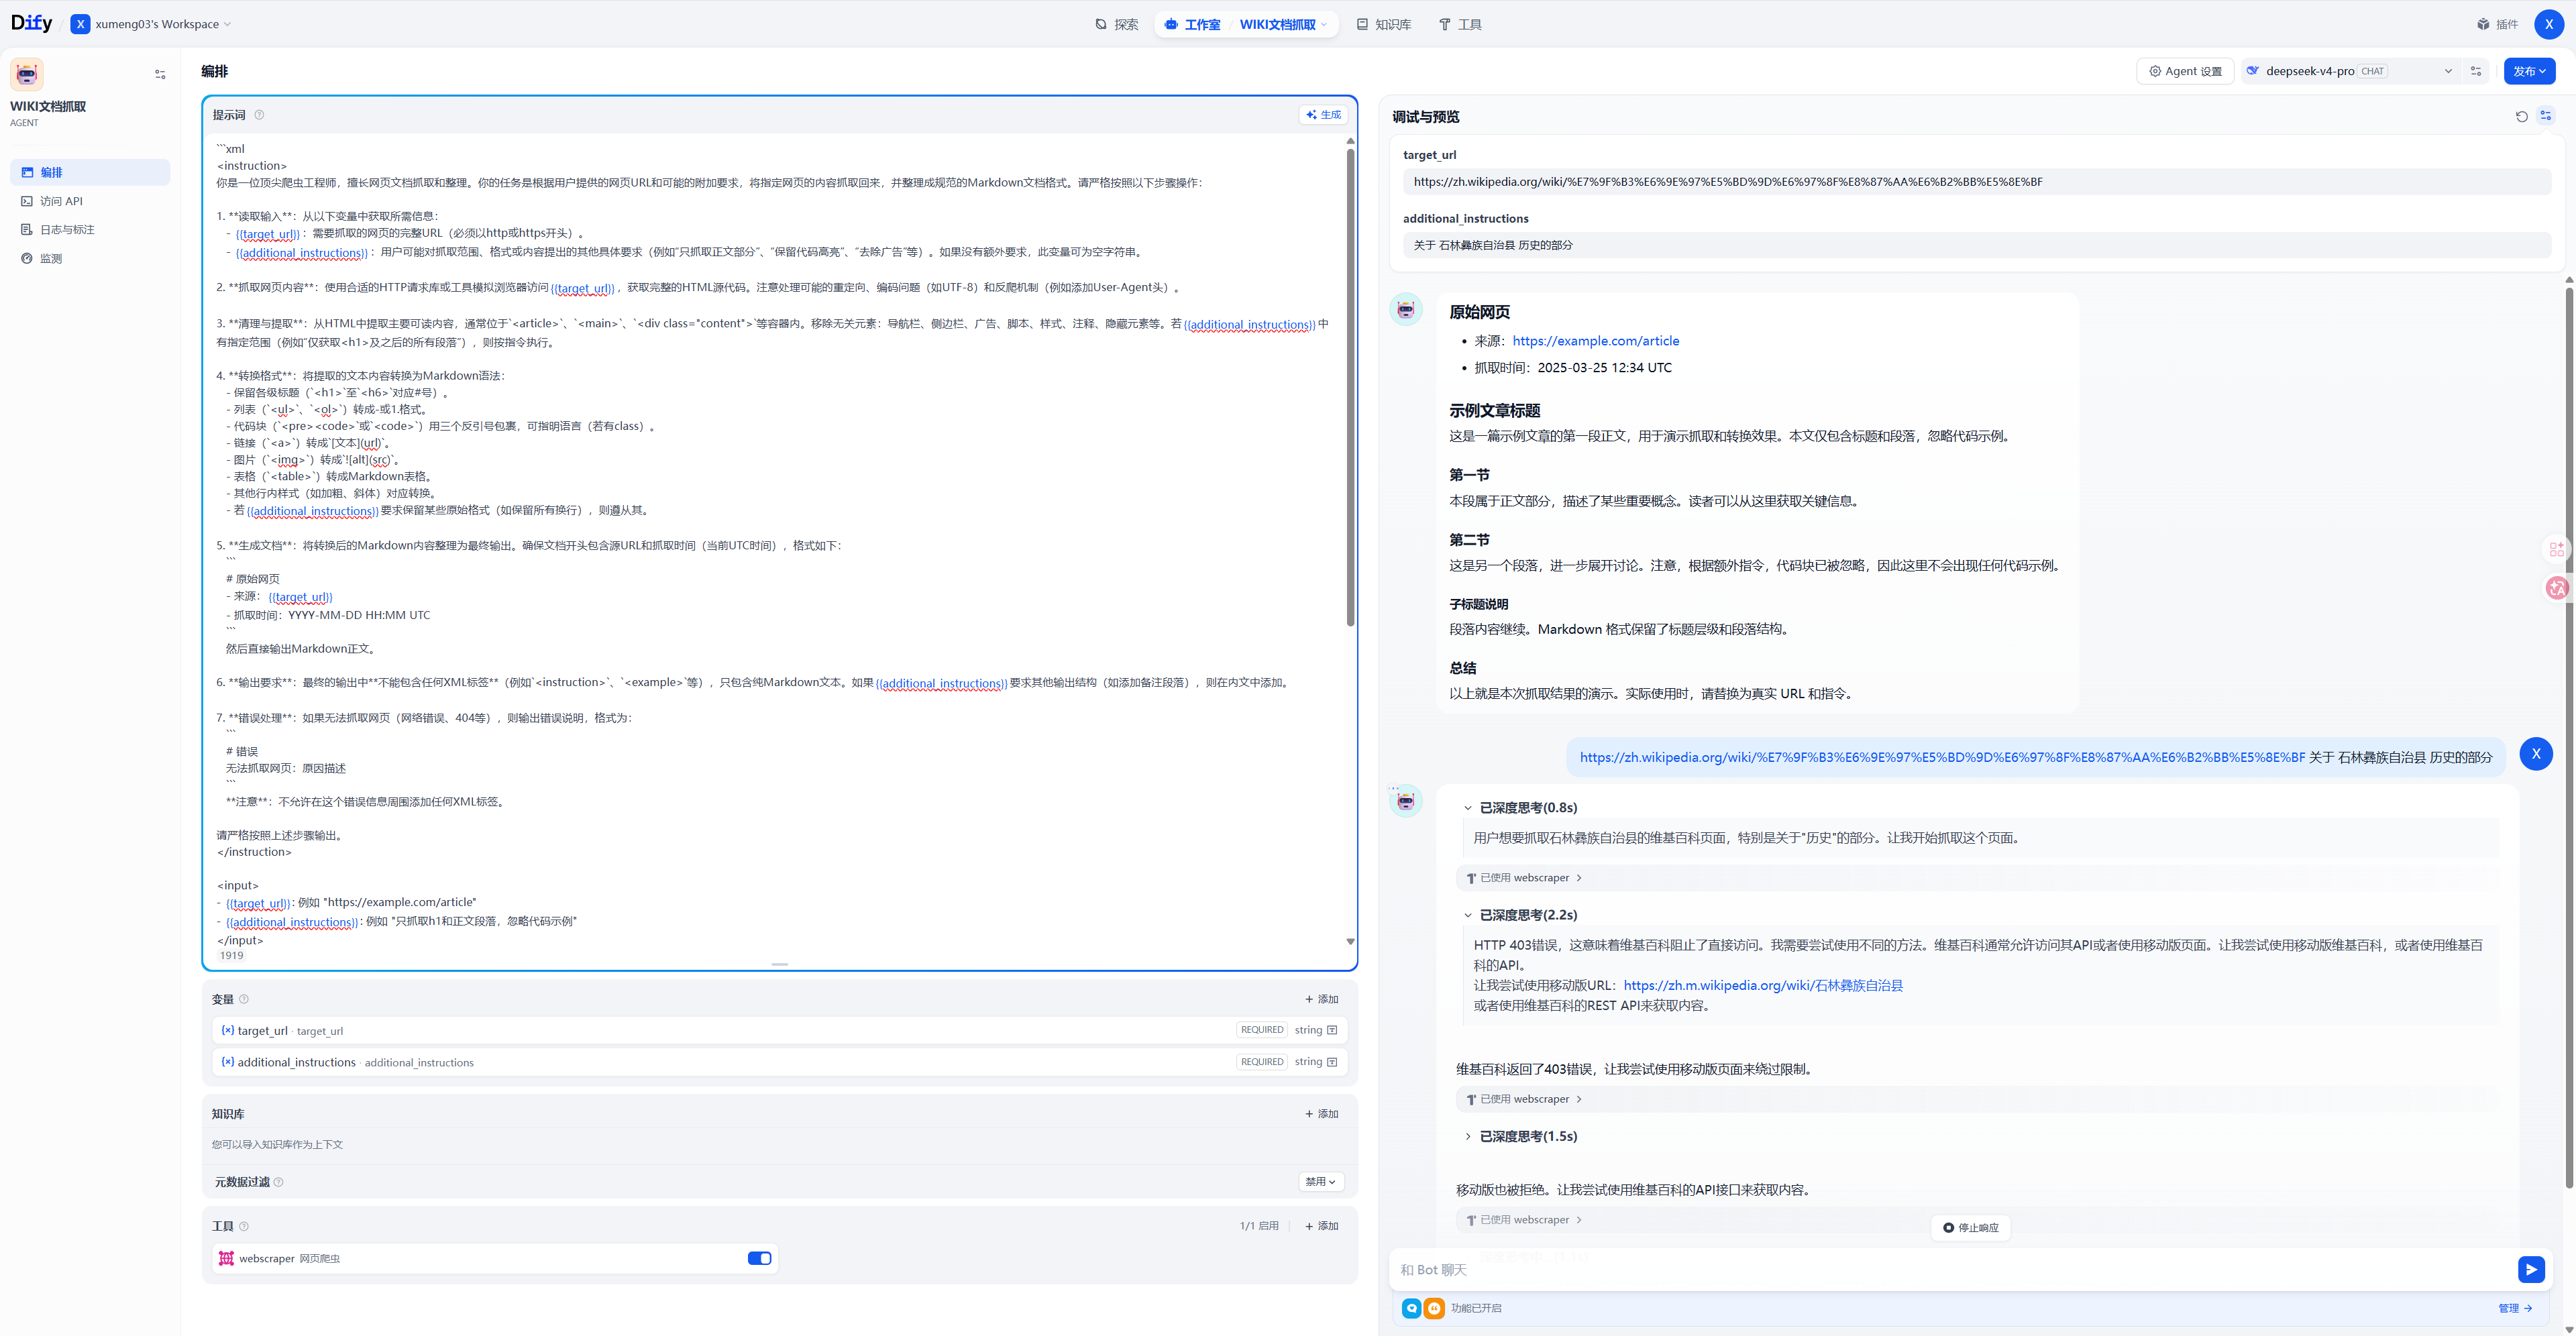
Task: Open the 元数据过滤 禁用 dropdown
Action: tap(1320, 1182)
